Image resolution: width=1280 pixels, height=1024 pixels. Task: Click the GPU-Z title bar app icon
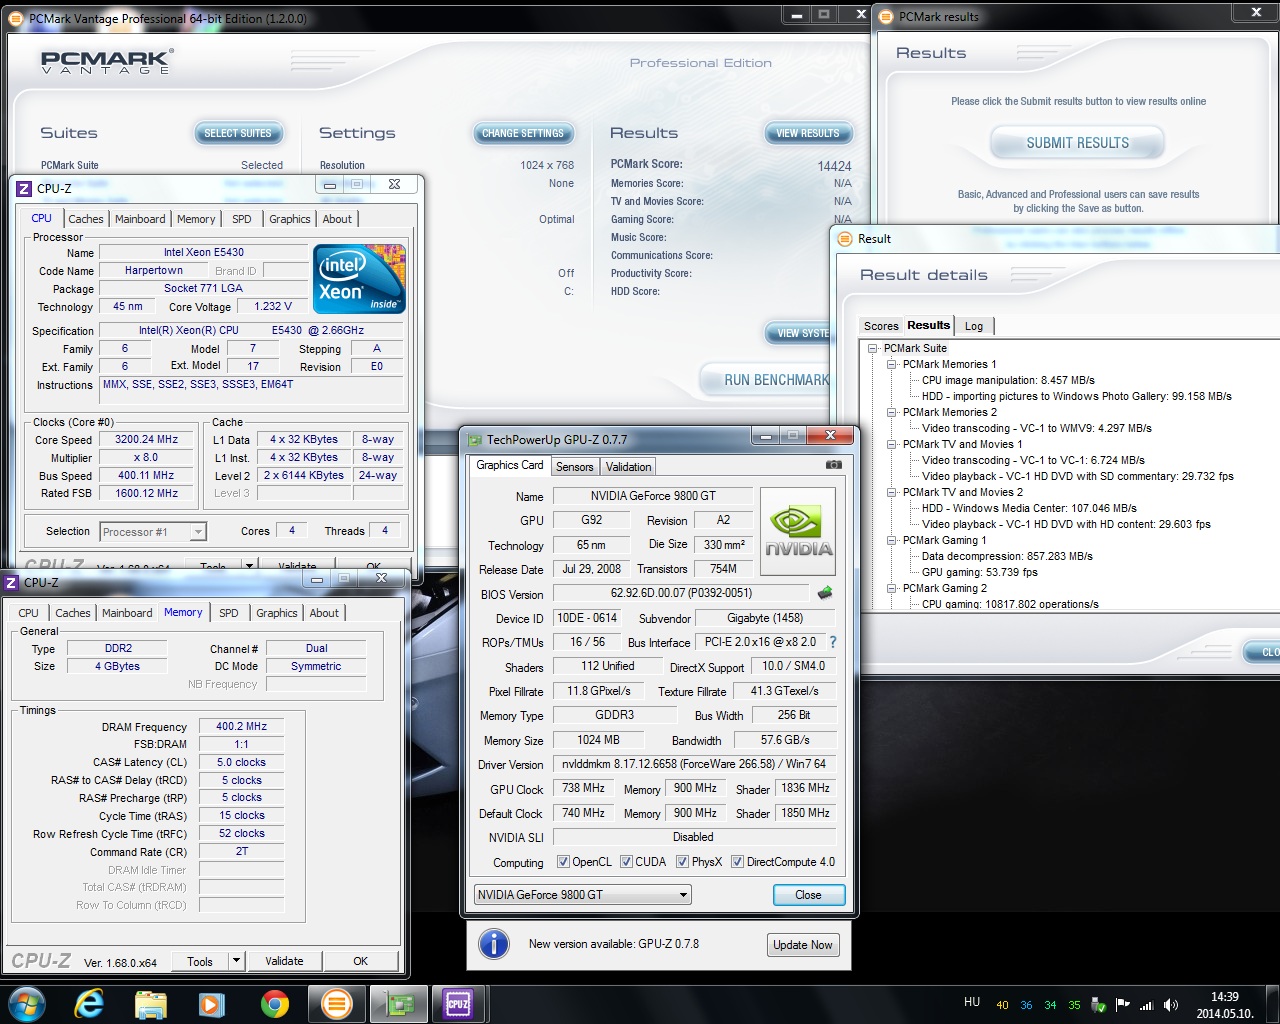point(474,439)
